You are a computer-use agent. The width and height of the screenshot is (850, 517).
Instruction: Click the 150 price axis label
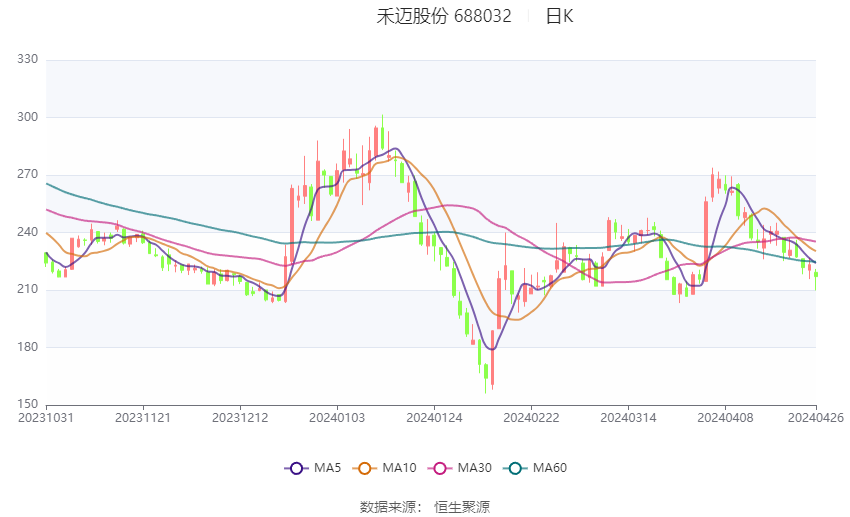point(28,404)
